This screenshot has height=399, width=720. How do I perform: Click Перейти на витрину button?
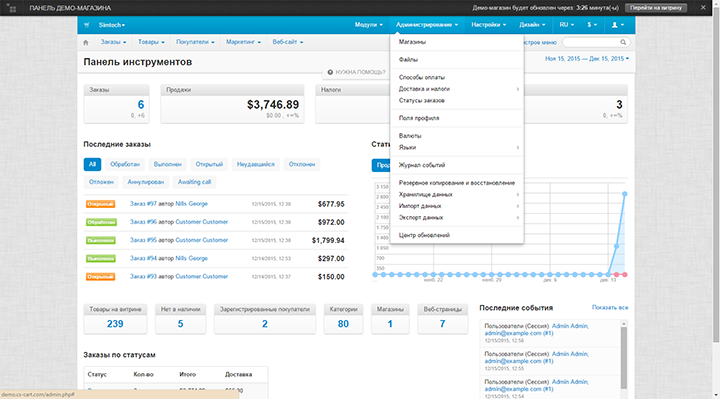[656, 8]
